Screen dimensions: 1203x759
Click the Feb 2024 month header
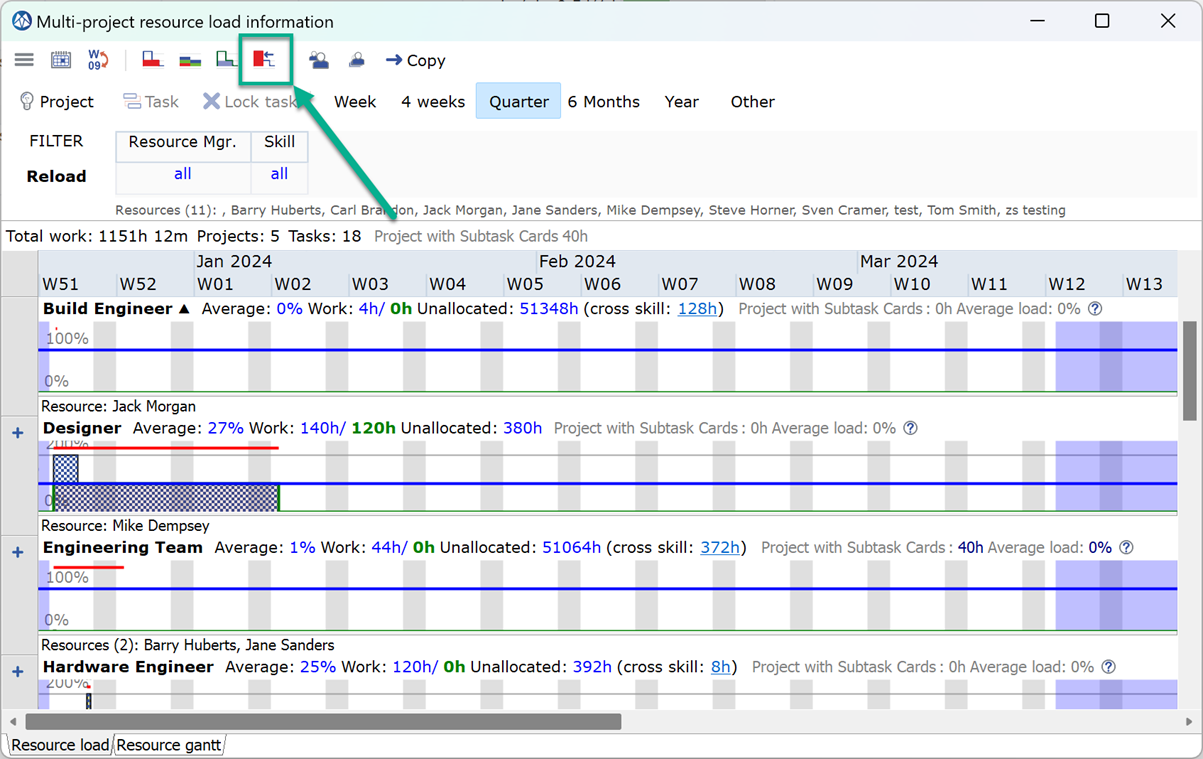click(577, 262)
